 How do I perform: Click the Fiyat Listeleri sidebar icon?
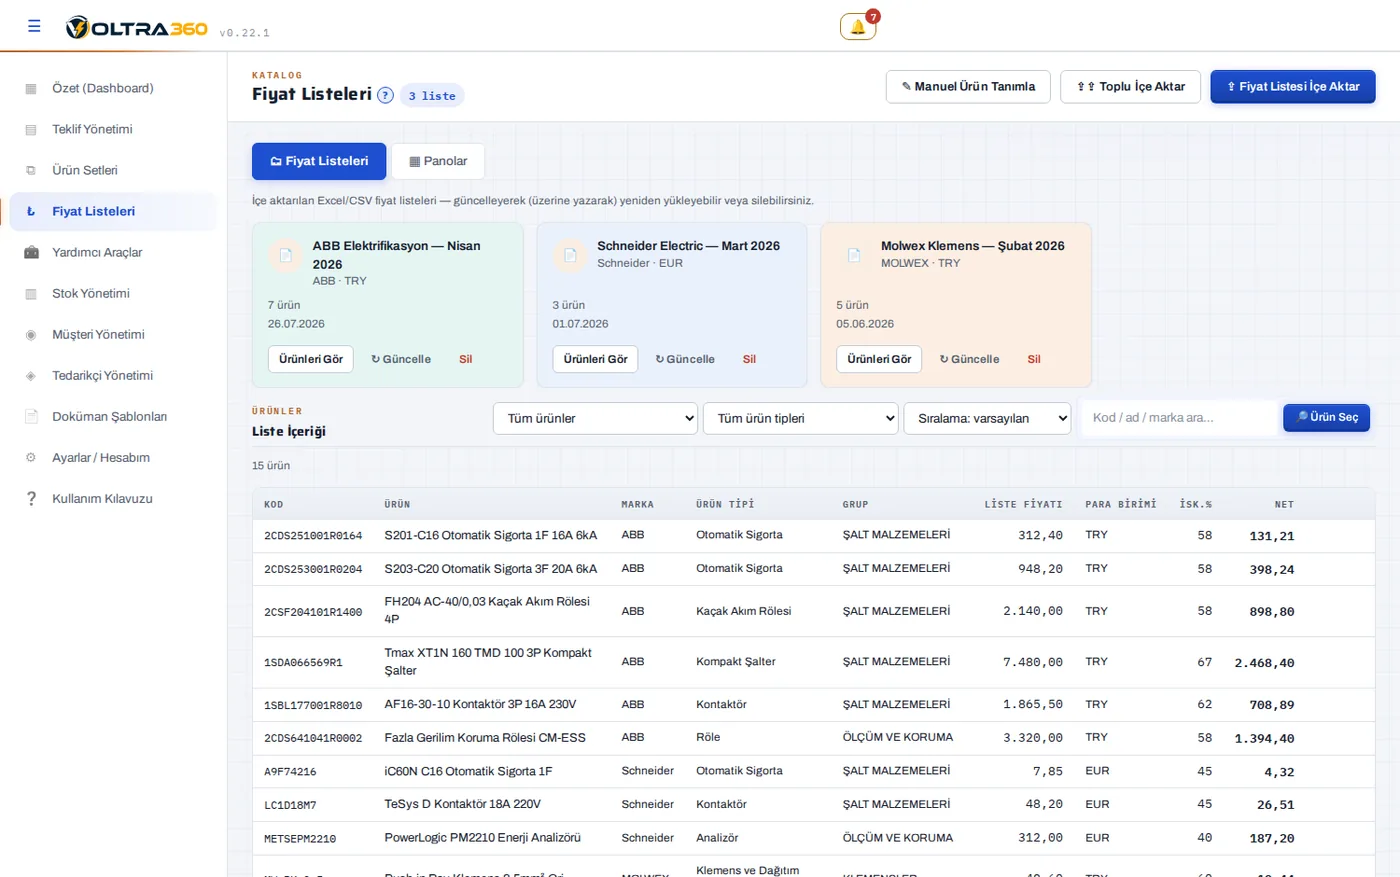pyautogui.click(x=31, y=212)
